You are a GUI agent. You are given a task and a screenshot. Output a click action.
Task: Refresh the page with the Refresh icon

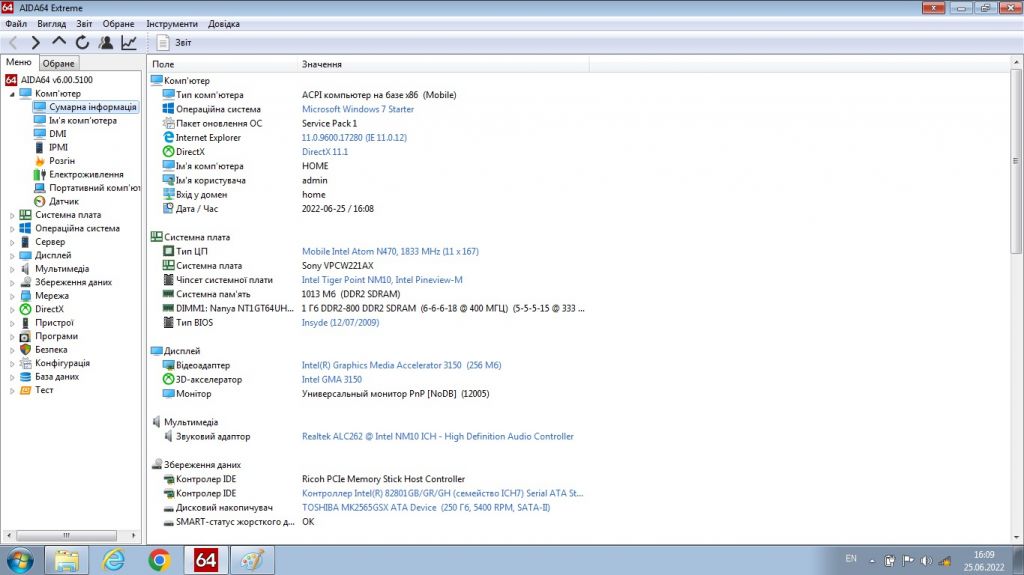tap(82, 43)
